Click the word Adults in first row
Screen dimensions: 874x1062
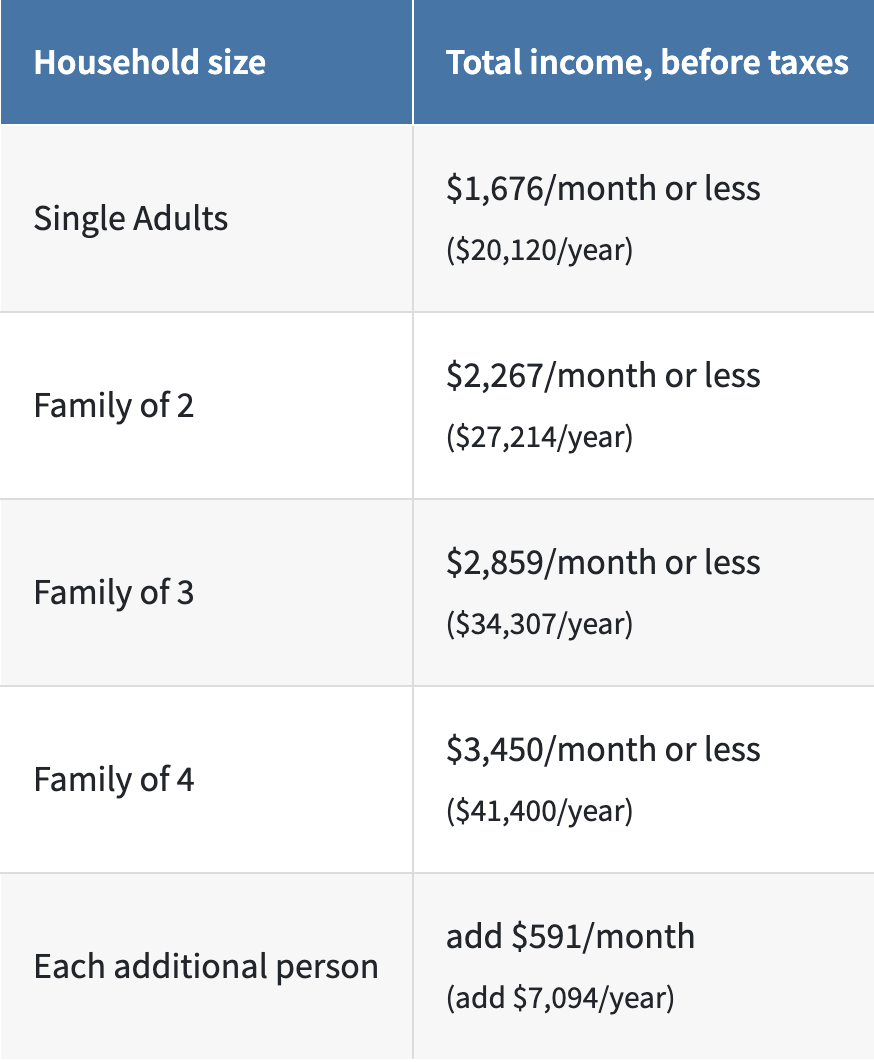[x=180, y=218]
